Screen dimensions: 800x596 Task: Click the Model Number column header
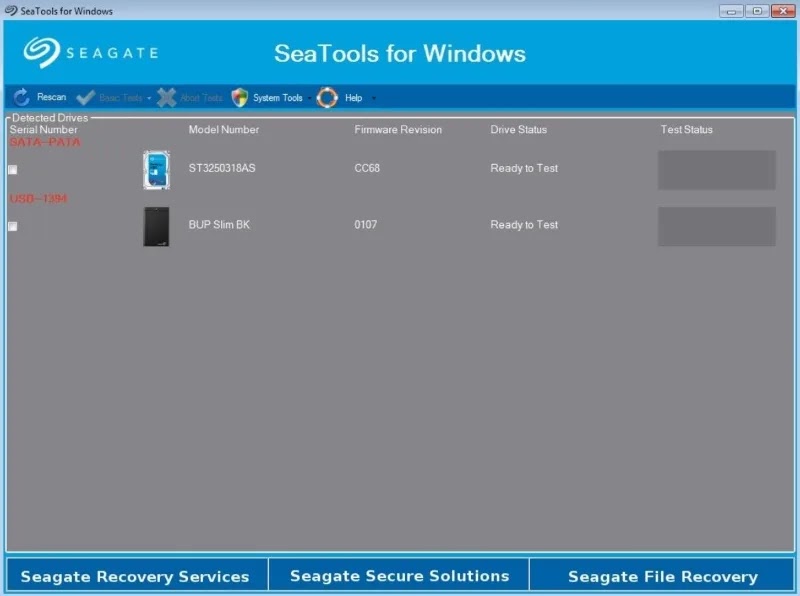223,130
